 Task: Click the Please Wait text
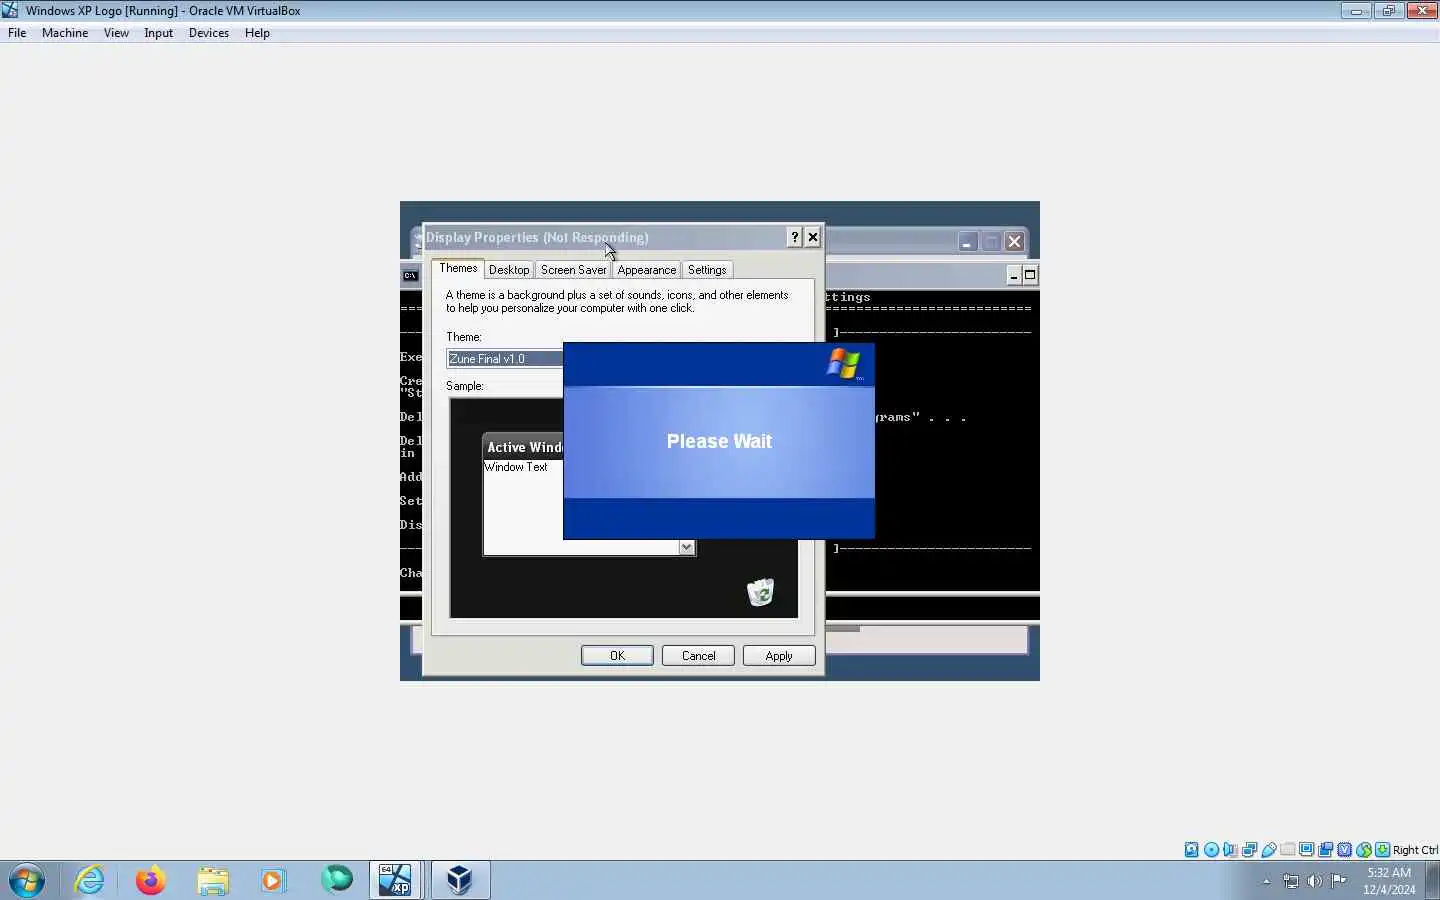(x=719, y=441)
